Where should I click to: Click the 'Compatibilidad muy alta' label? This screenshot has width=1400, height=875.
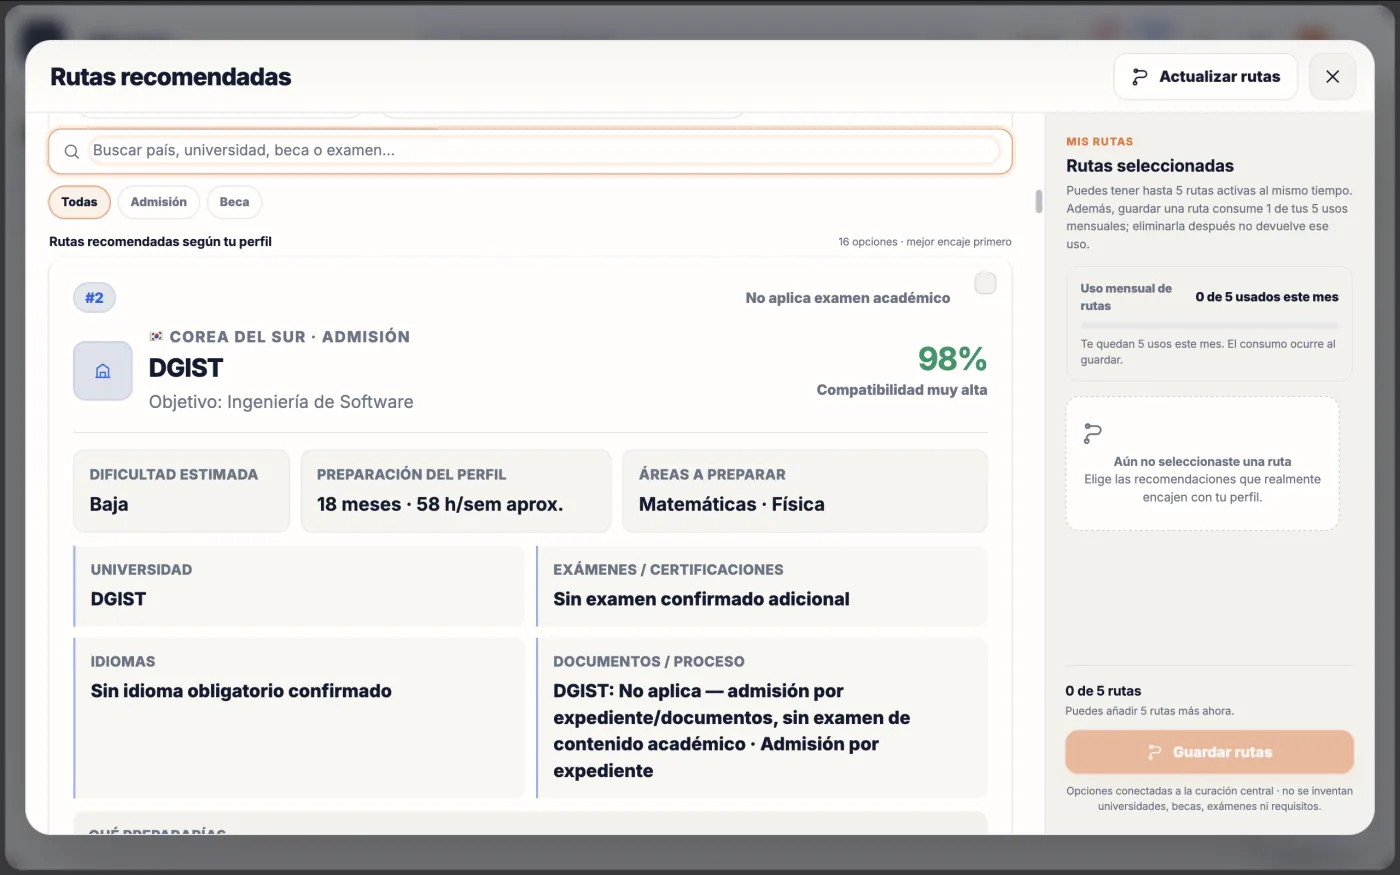(902, 390)
